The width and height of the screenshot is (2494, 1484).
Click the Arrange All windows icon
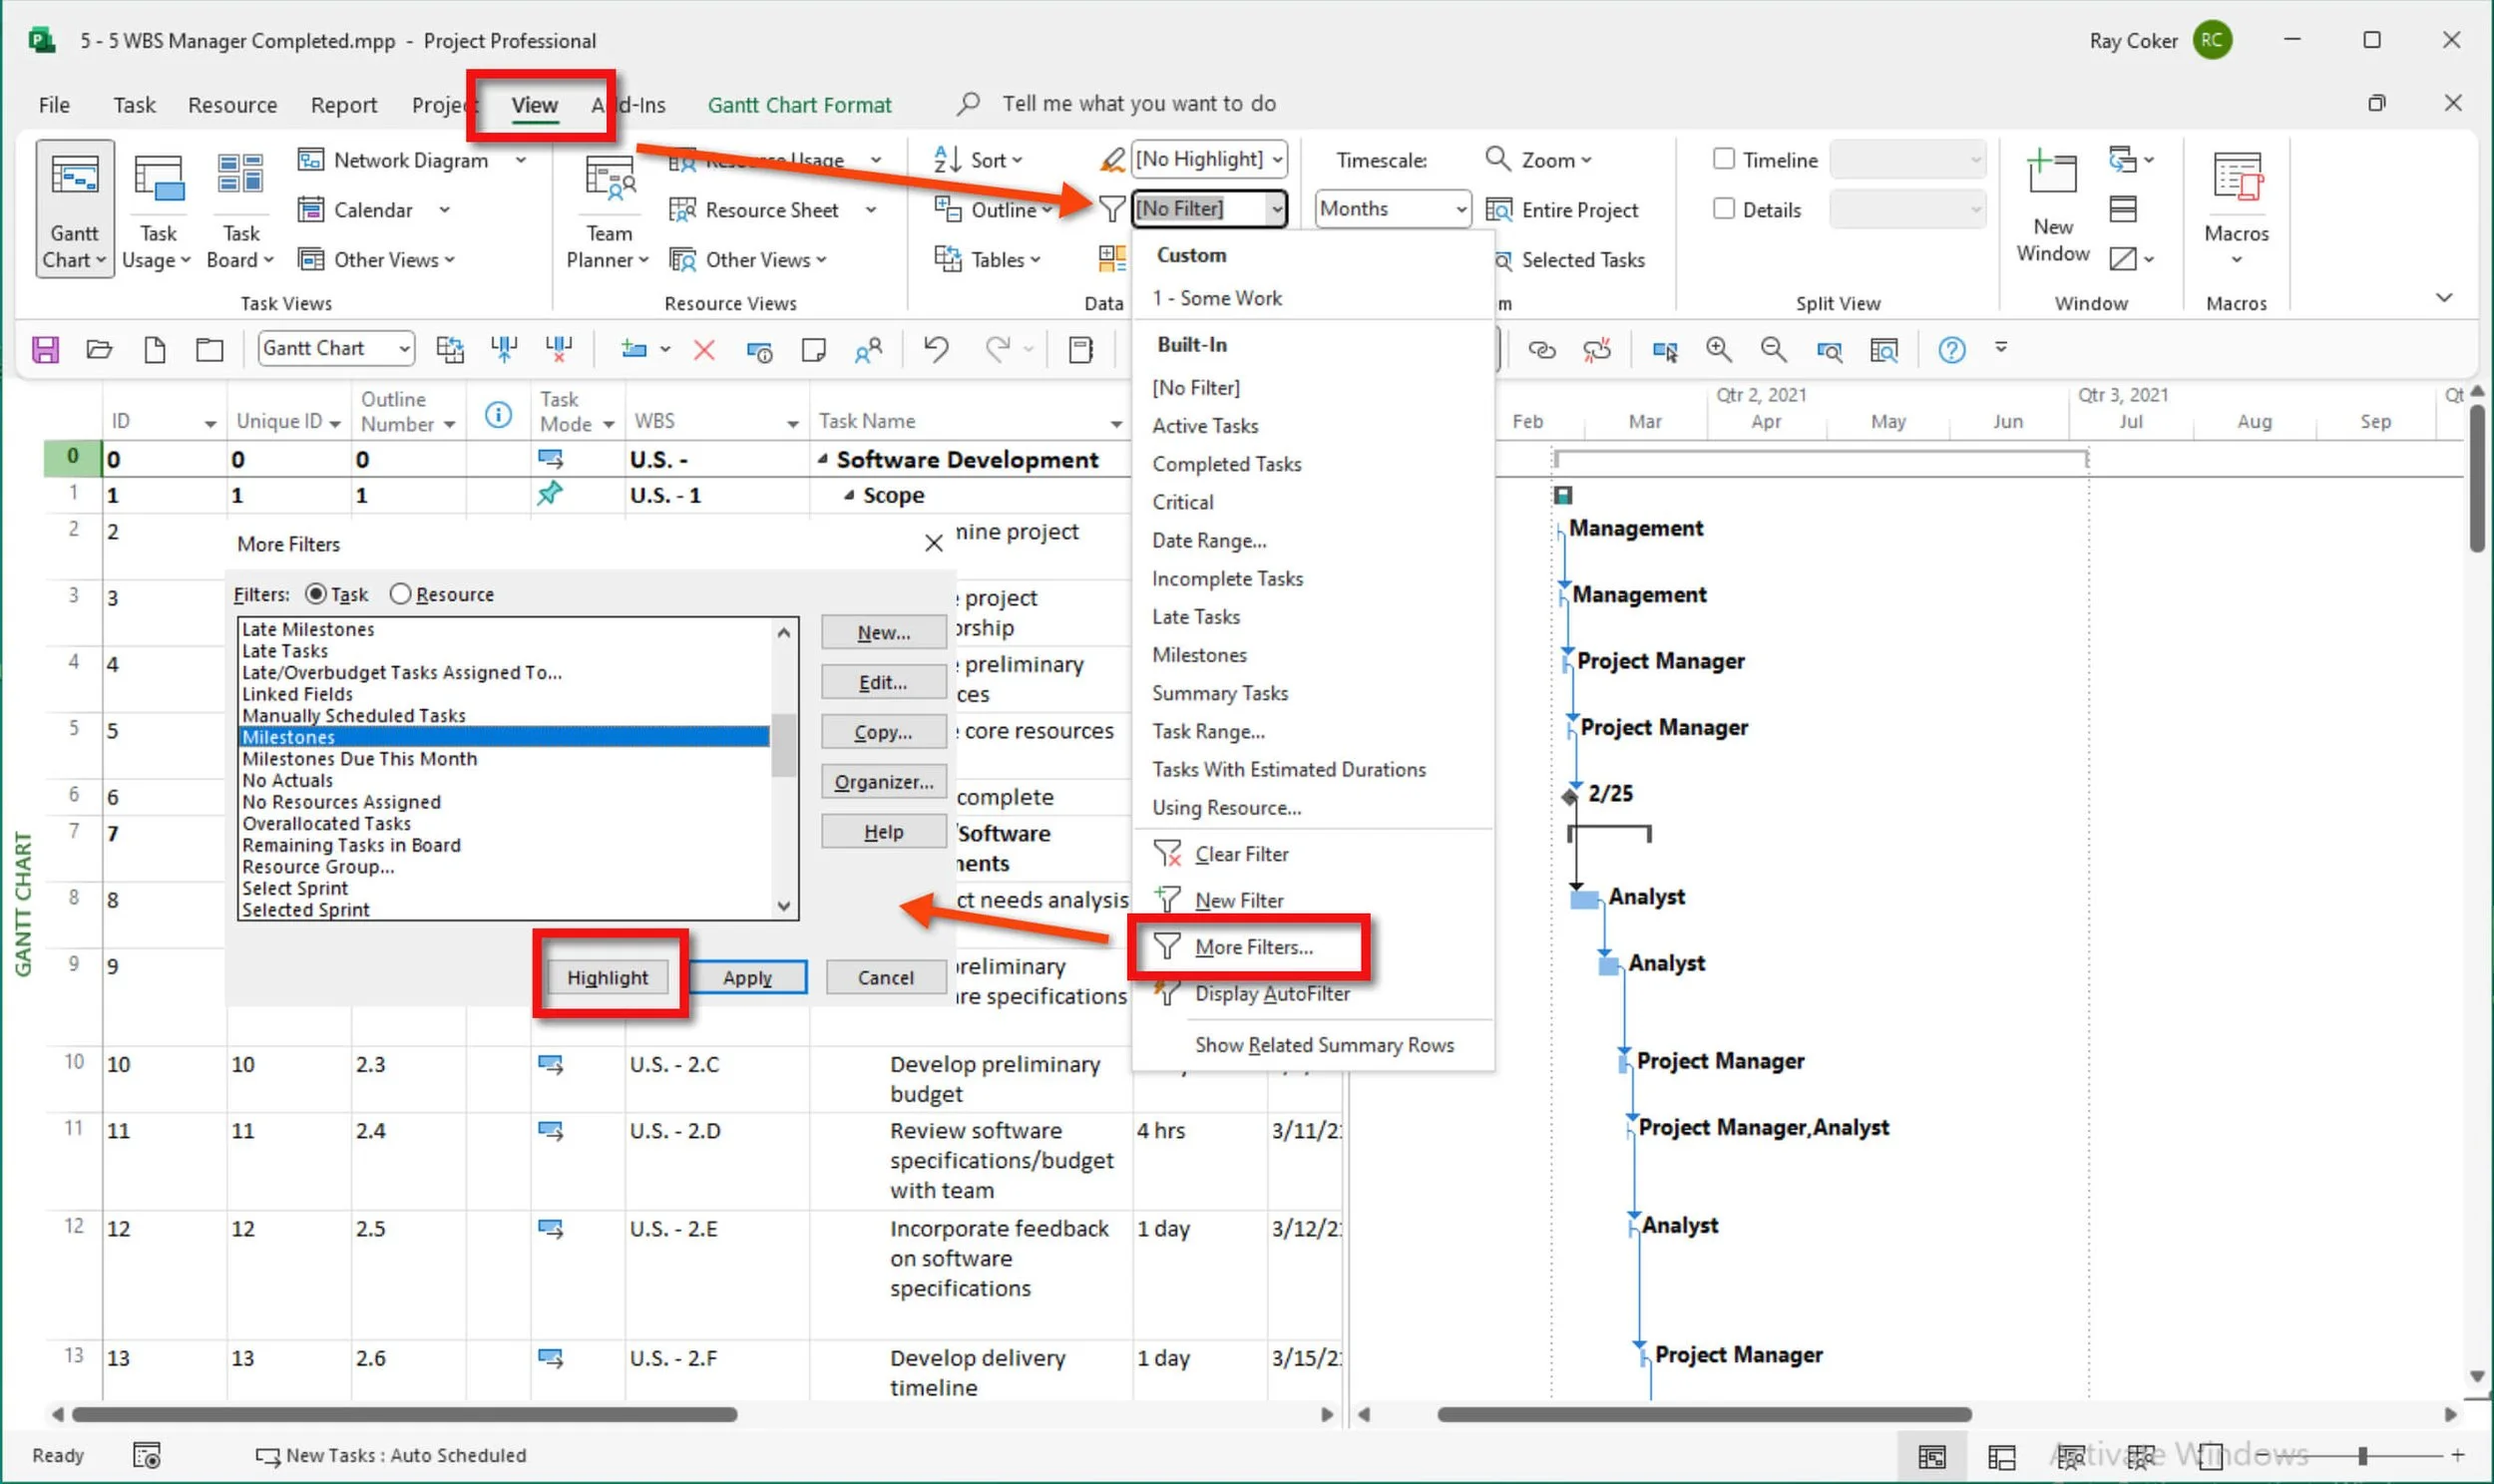(2122, 209)
